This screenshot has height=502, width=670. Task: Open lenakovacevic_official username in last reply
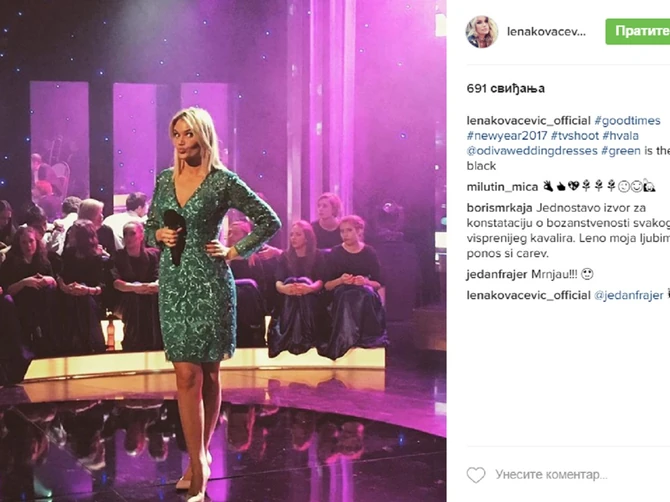(529, 295)
